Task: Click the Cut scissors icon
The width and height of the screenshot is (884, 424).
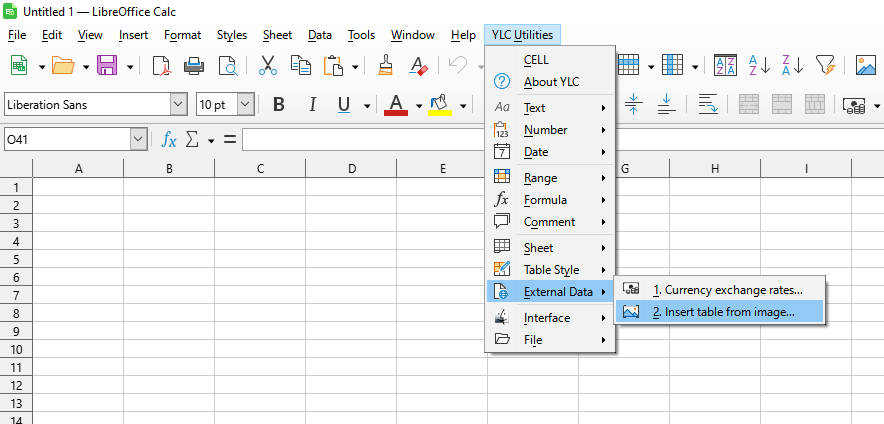Action: tap(267, 66)
